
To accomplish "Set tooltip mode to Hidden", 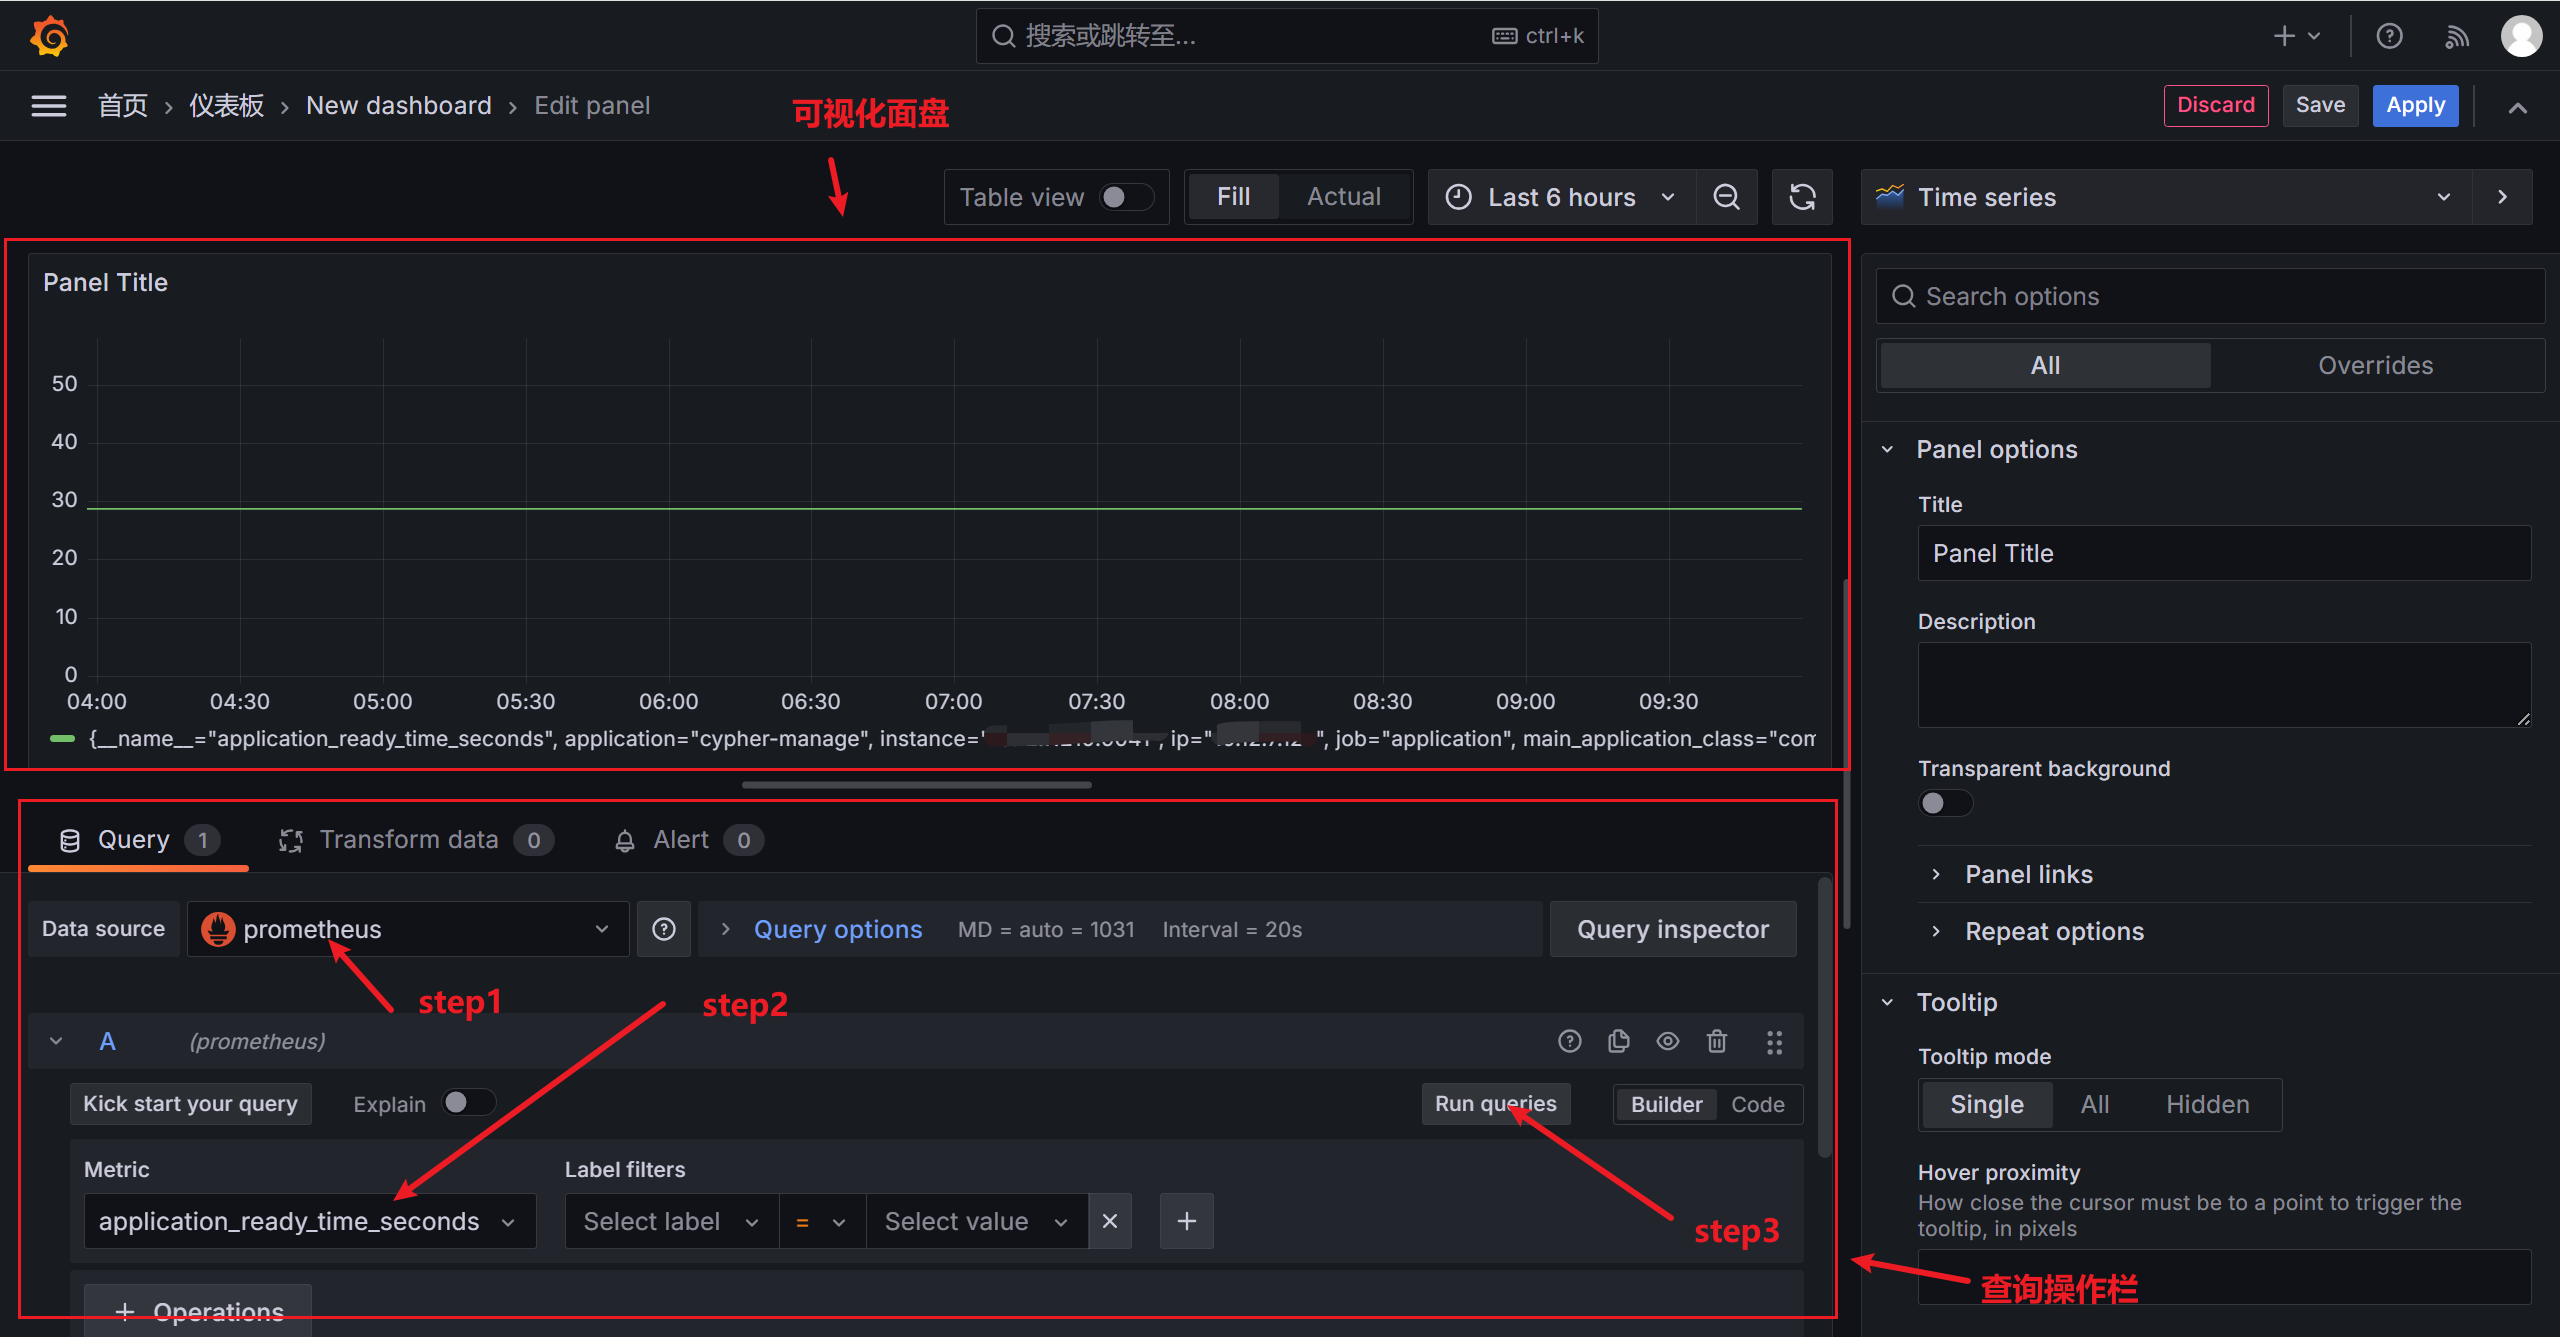I will 2207,1104.
